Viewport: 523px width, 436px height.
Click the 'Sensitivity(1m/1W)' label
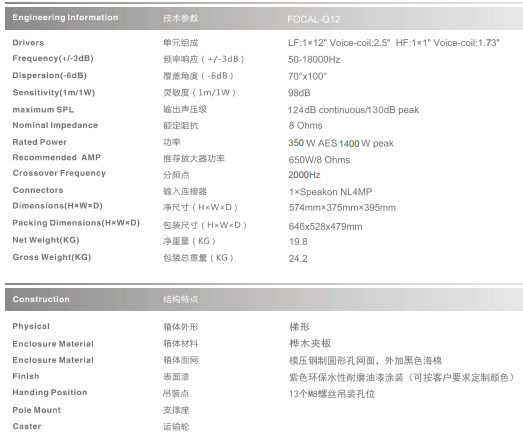[54, 92]
